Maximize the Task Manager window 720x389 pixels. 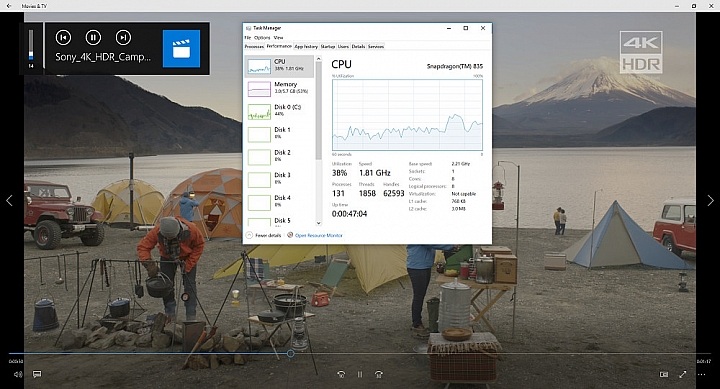[x=466, y=28]
